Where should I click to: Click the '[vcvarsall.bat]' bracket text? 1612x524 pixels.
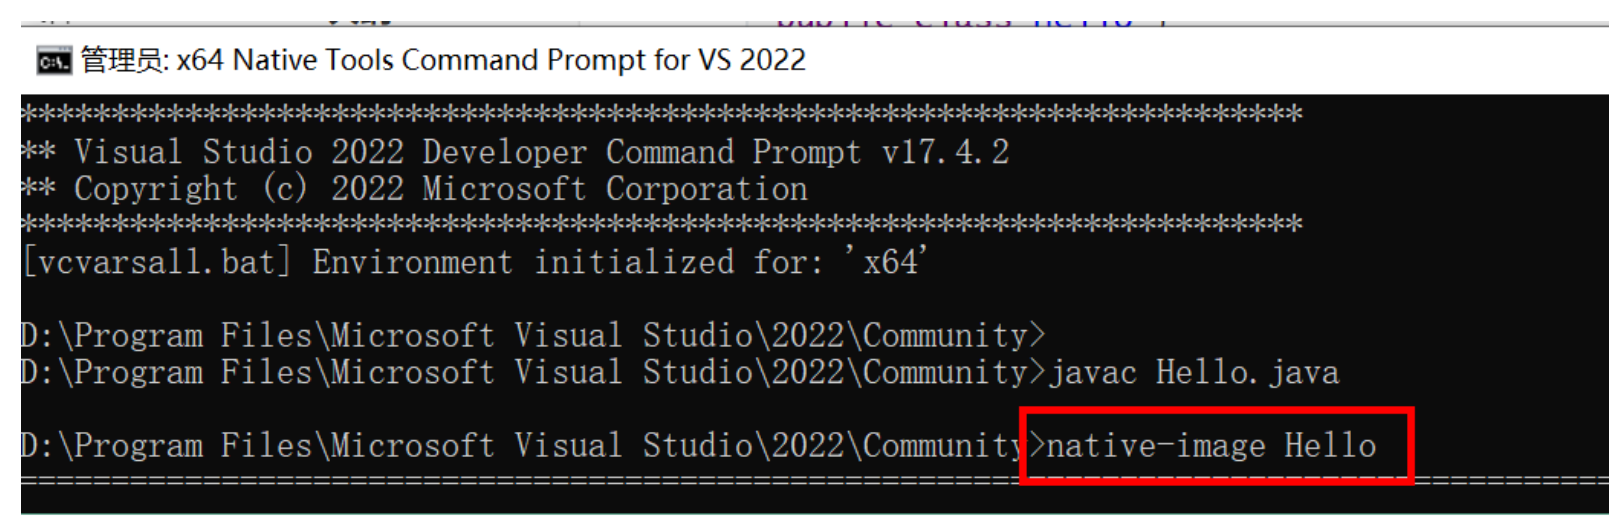157,262
